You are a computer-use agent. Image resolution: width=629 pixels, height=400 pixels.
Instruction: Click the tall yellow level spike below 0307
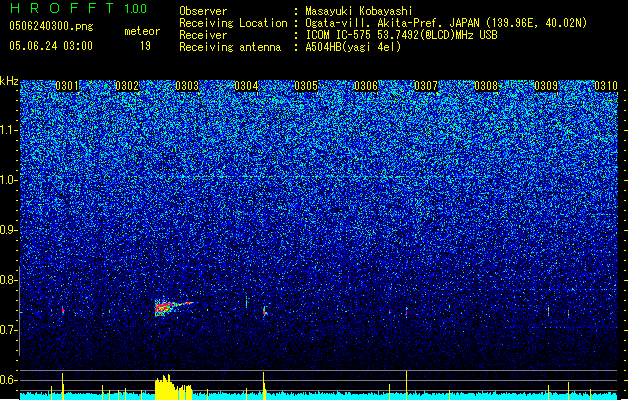click(406, 385)
